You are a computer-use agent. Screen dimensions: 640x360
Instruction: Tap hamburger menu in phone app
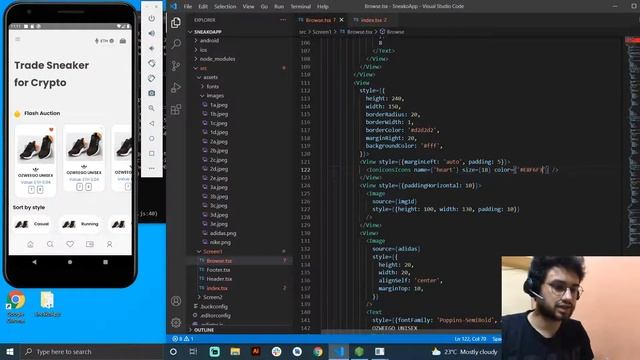[18, 40]
